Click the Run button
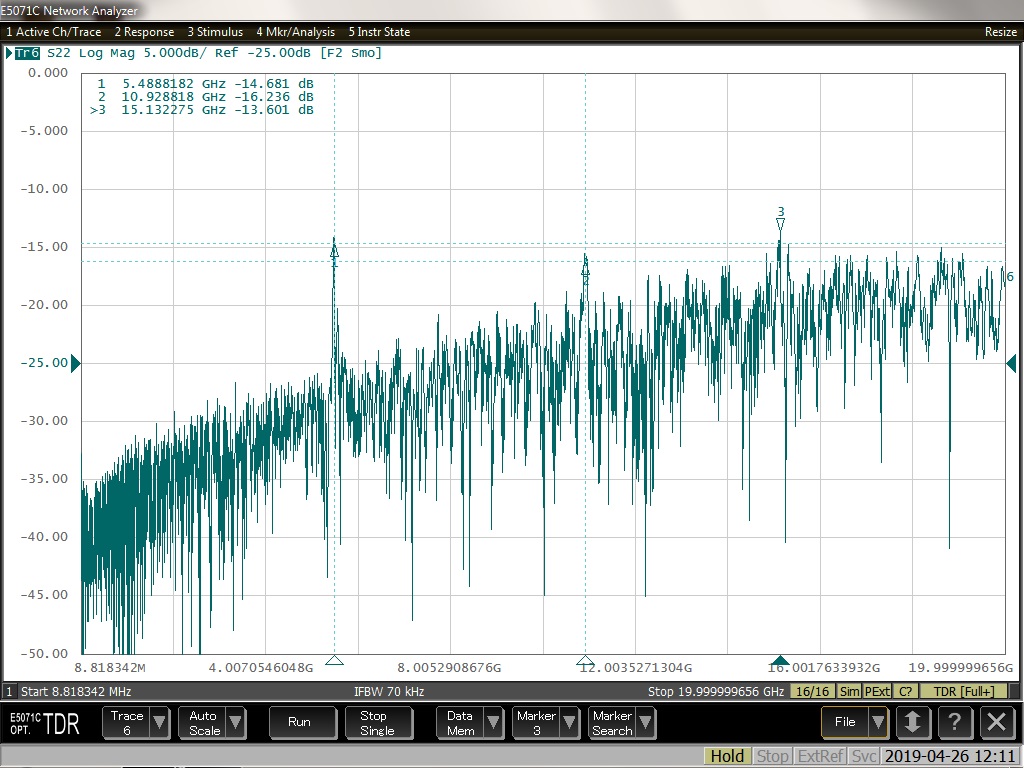1024x768 pixels. coord(299,722)
